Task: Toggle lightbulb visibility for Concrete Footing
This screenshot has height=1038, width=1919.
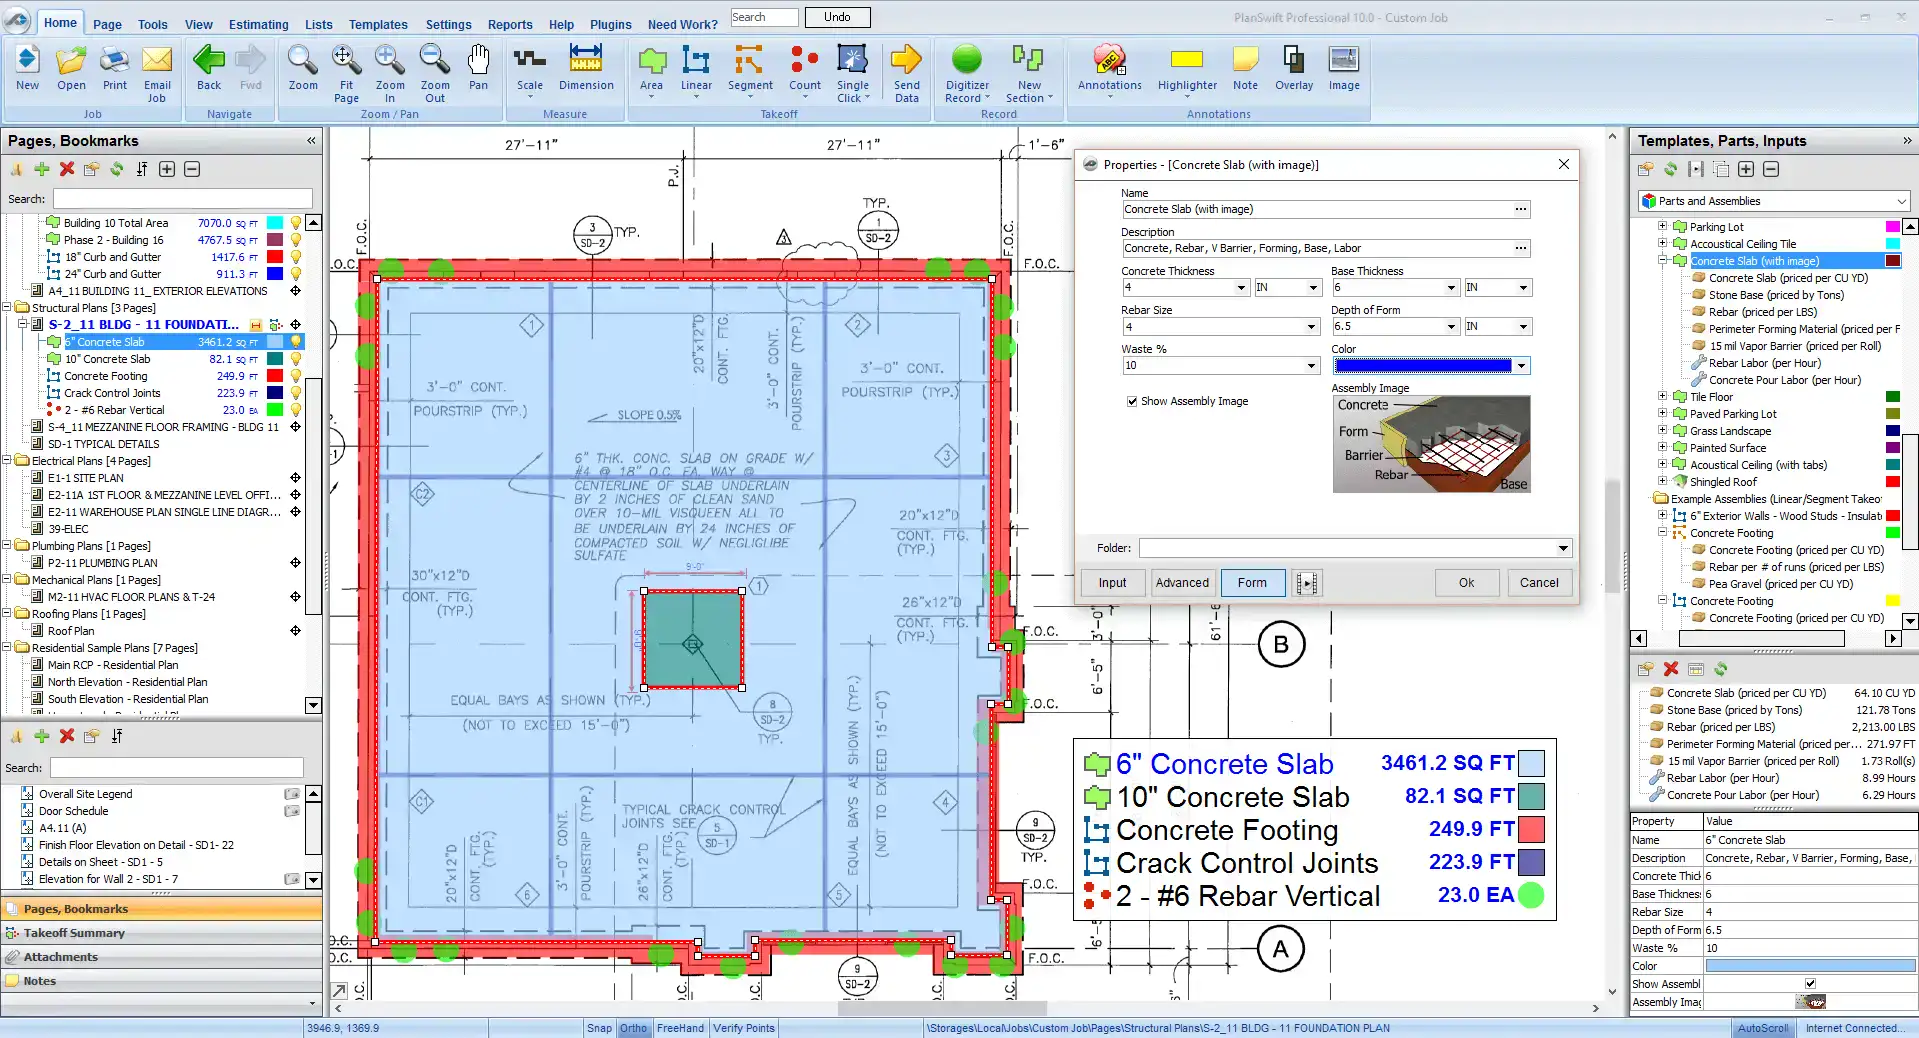Action: click(296, 376)
